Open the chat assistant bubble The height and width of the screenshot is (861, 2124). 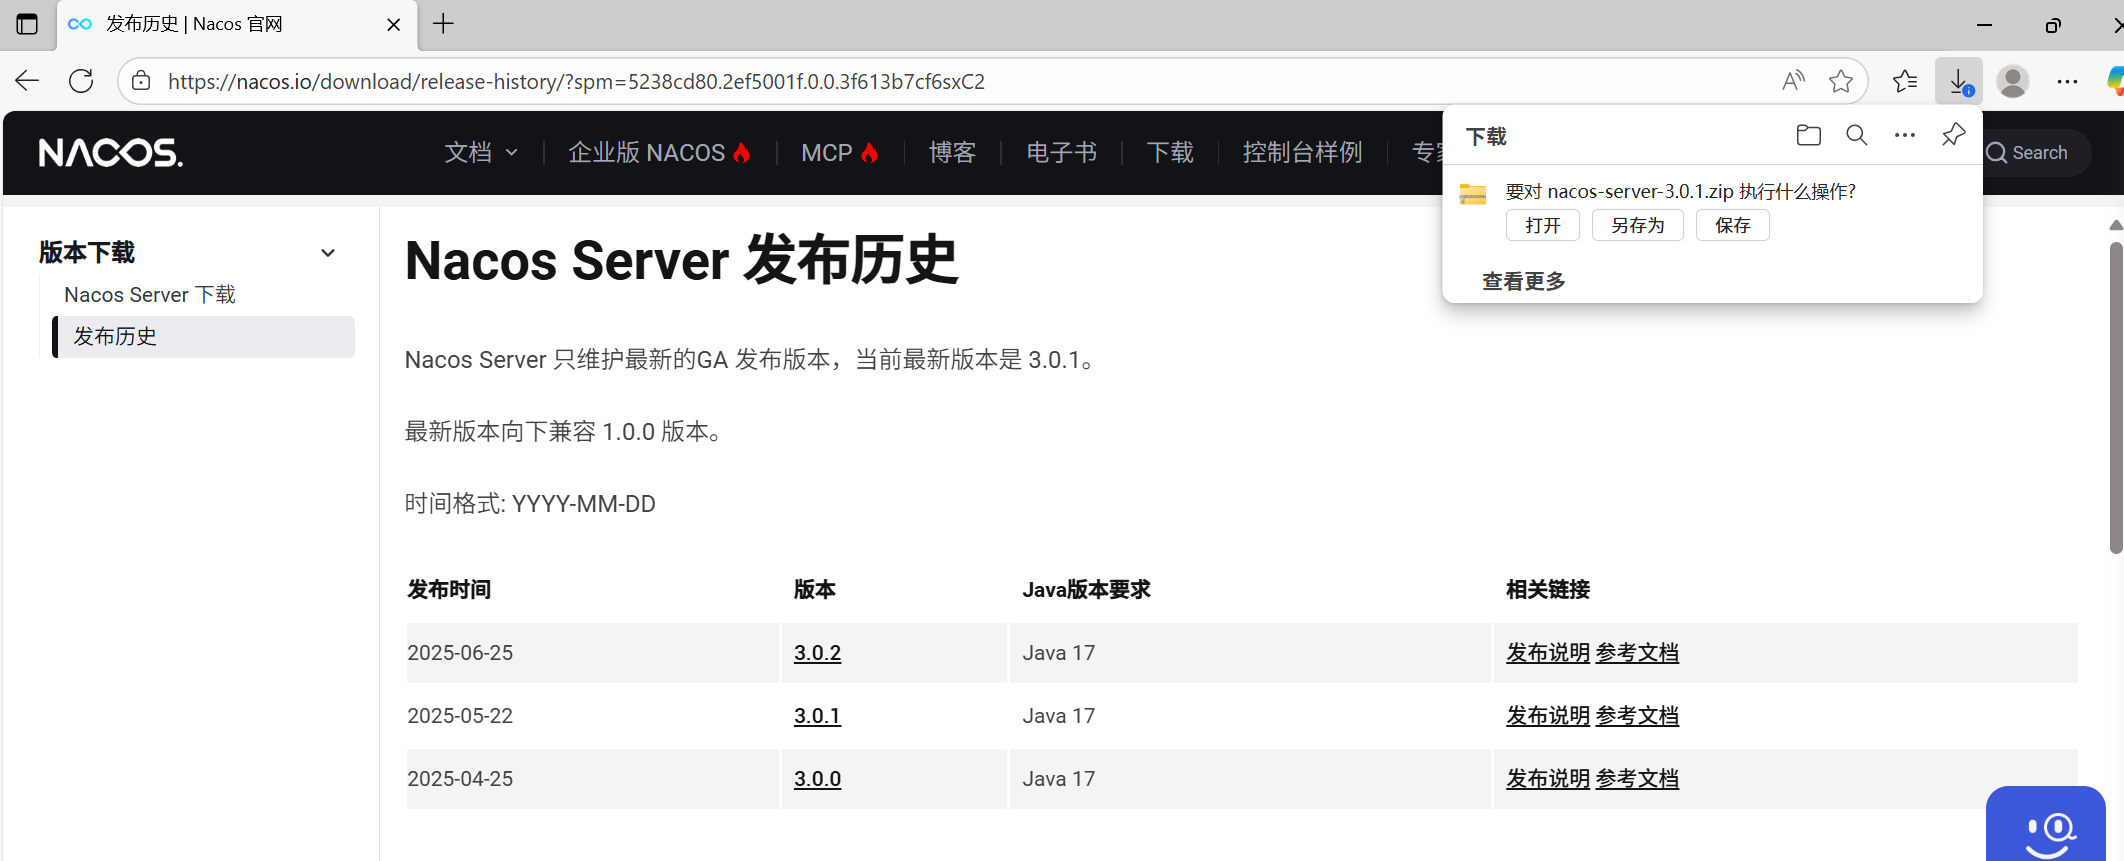(x=2046, y=824)
